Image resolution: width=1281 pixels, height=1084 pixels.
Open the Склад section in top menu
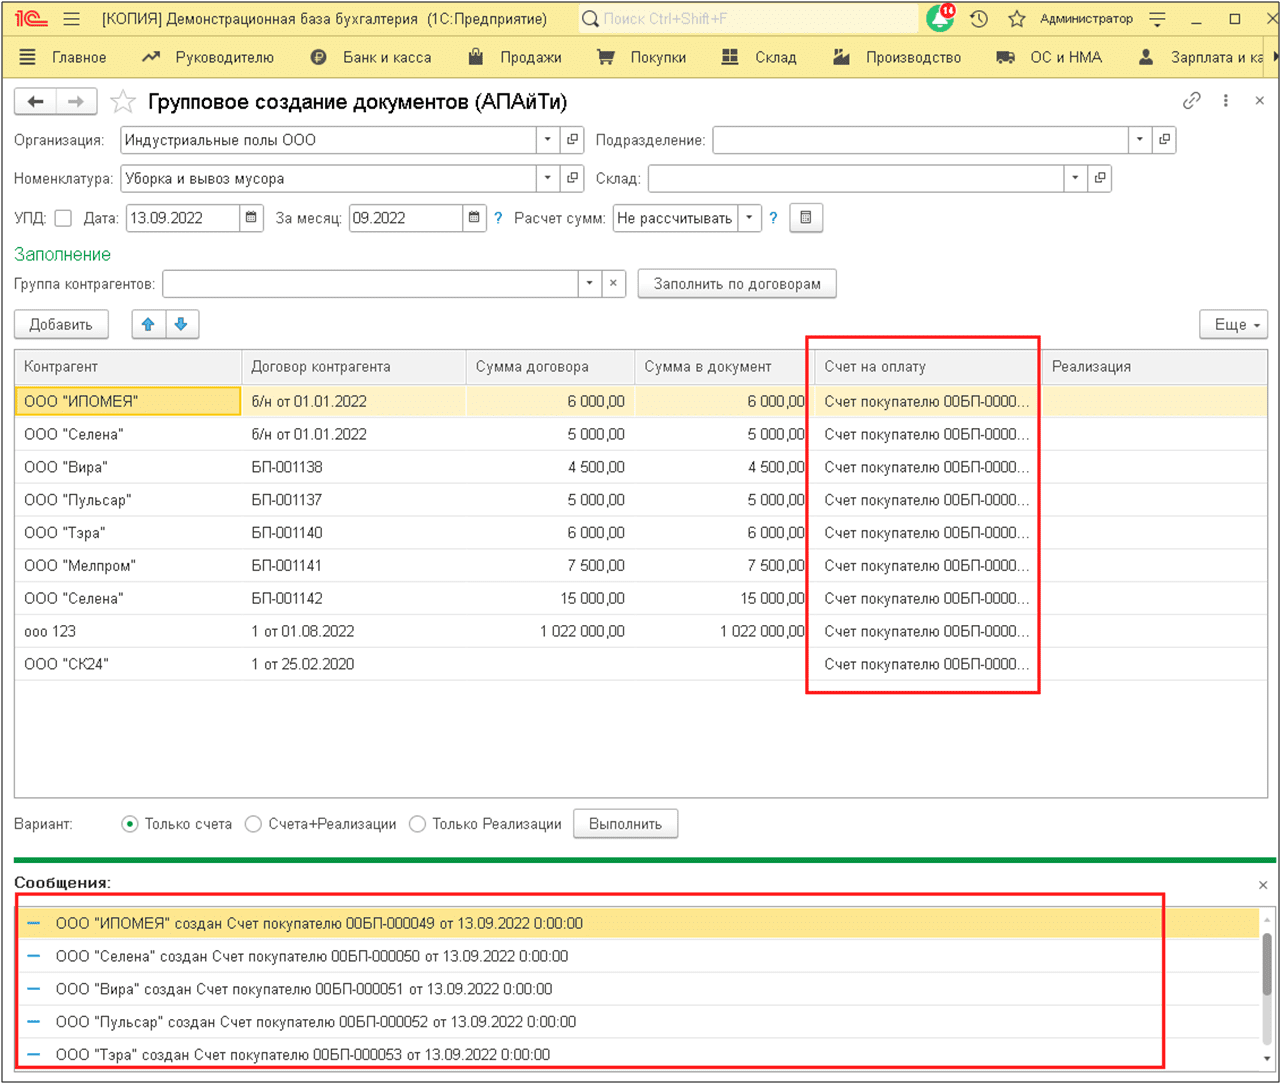tap(759, 57)
